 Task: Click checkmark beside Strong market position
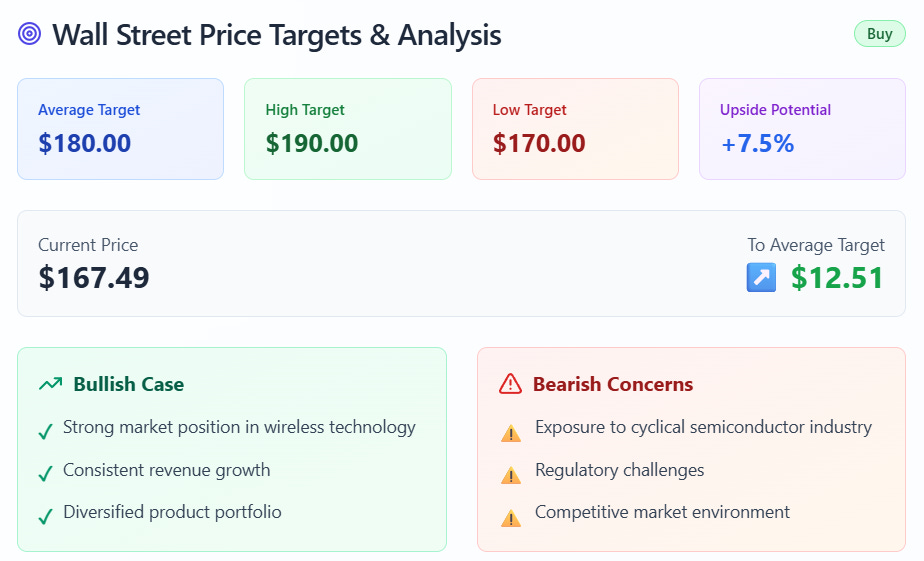point(45,432)
